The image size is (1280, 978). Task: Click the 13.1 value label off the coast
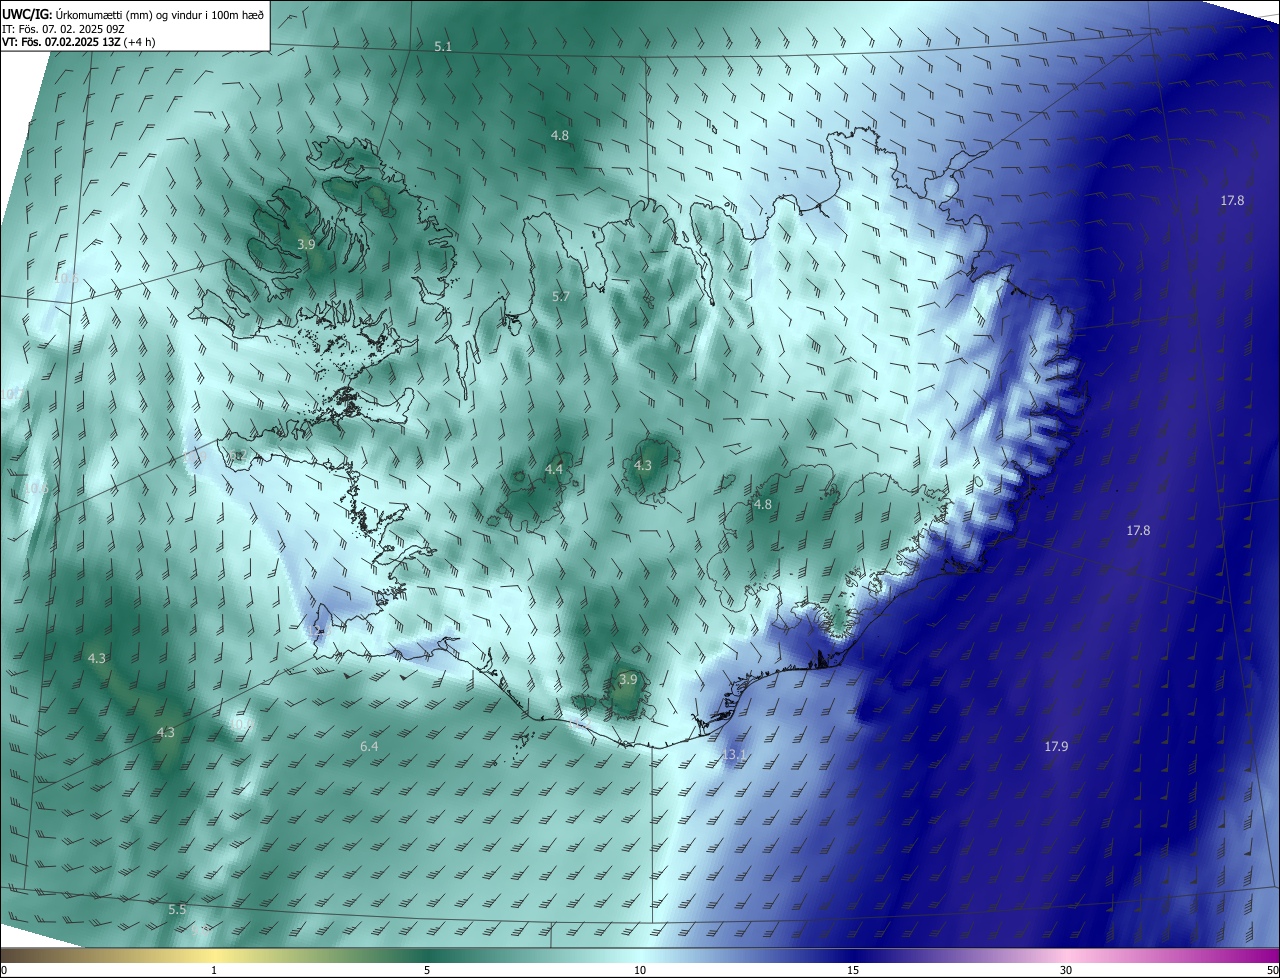[735, 755]
